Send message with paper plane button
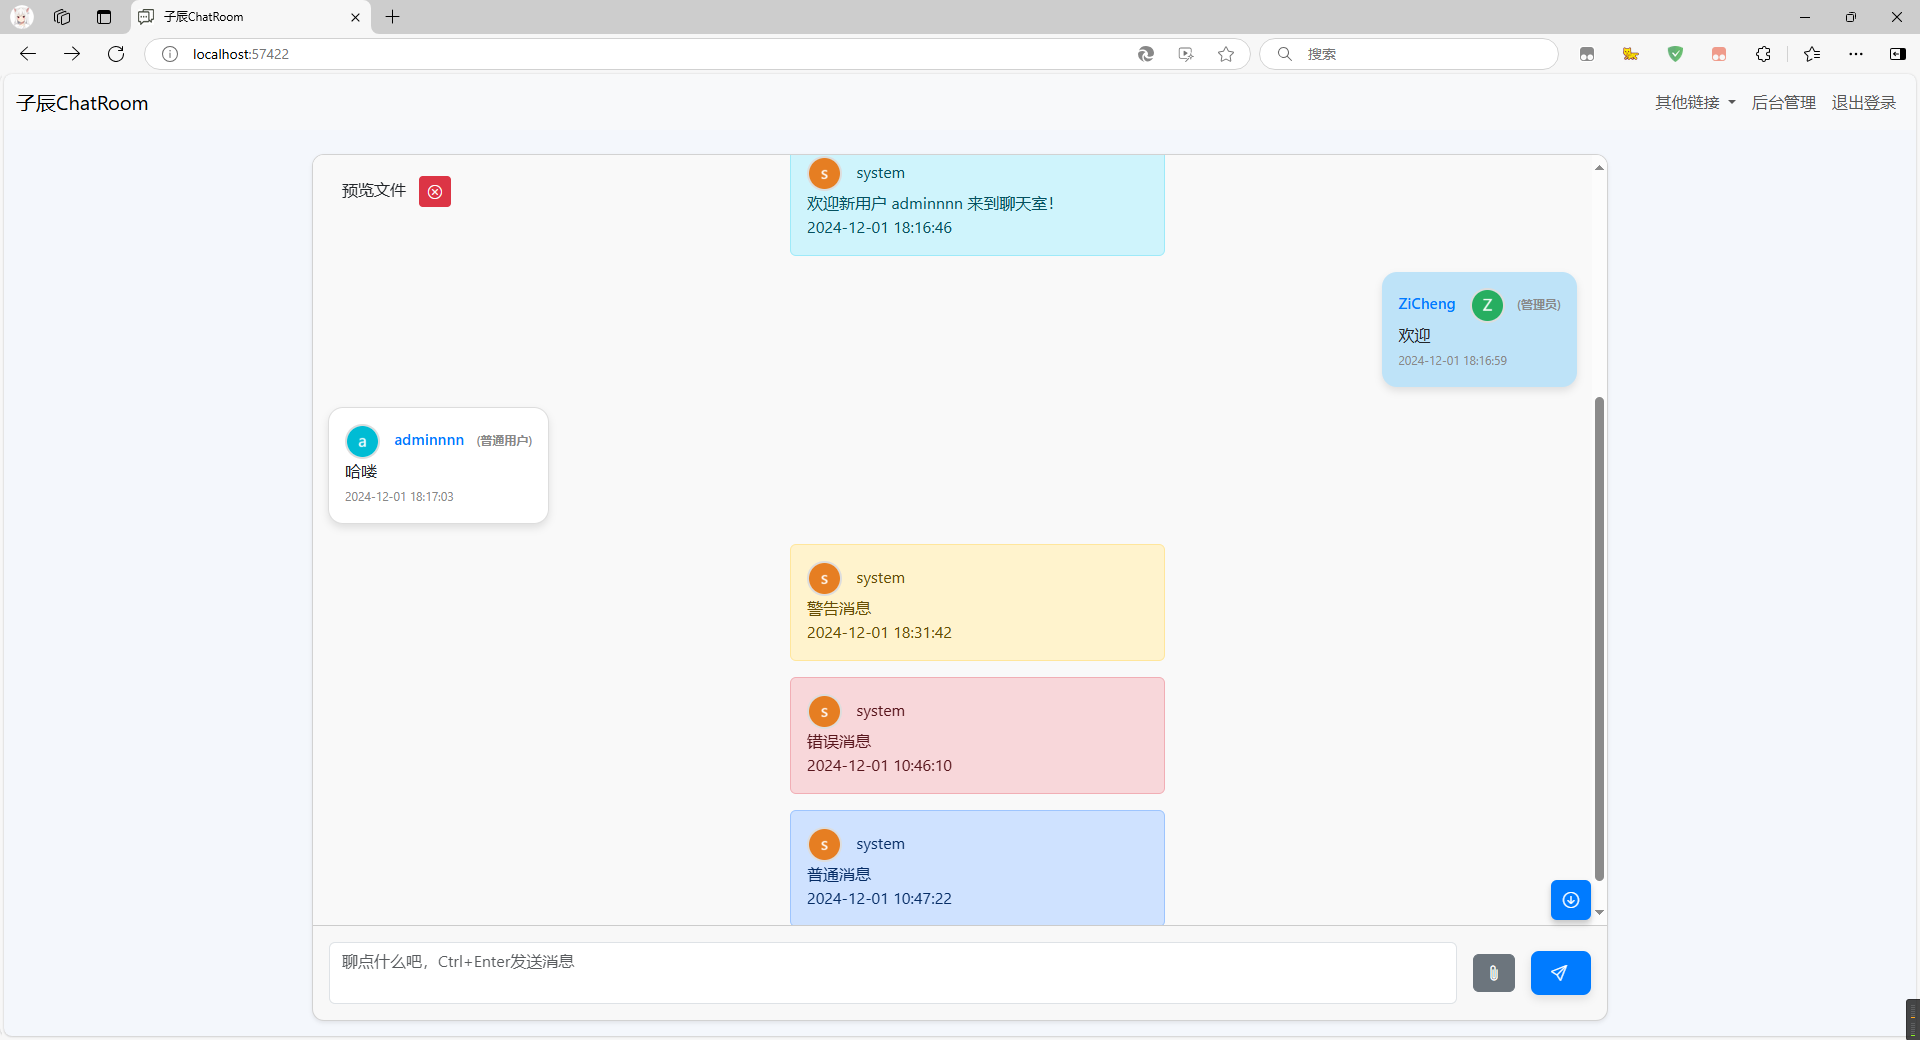 1560,973
